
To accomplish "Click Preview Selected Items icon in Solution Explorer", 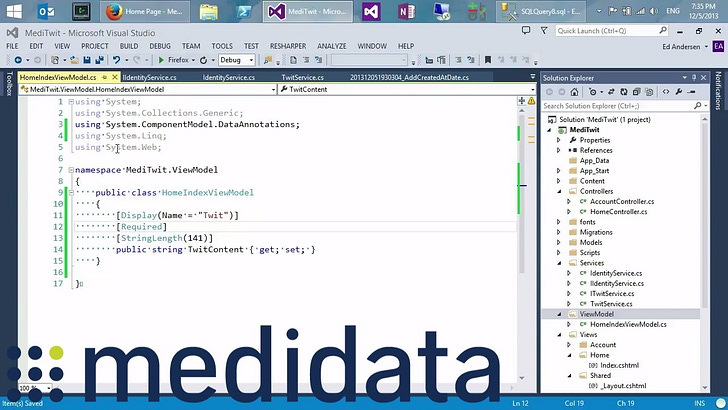I will point(691,92).
